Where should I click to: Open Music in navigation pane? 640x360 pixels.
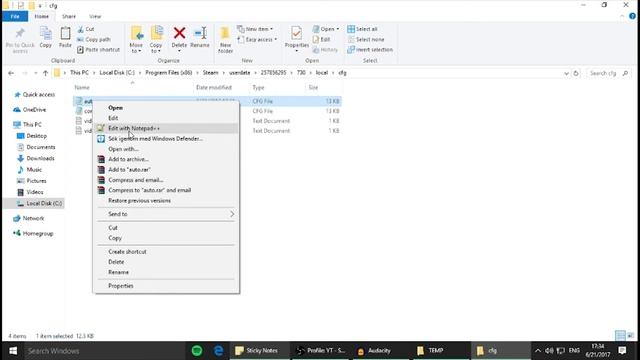[29, 170]
